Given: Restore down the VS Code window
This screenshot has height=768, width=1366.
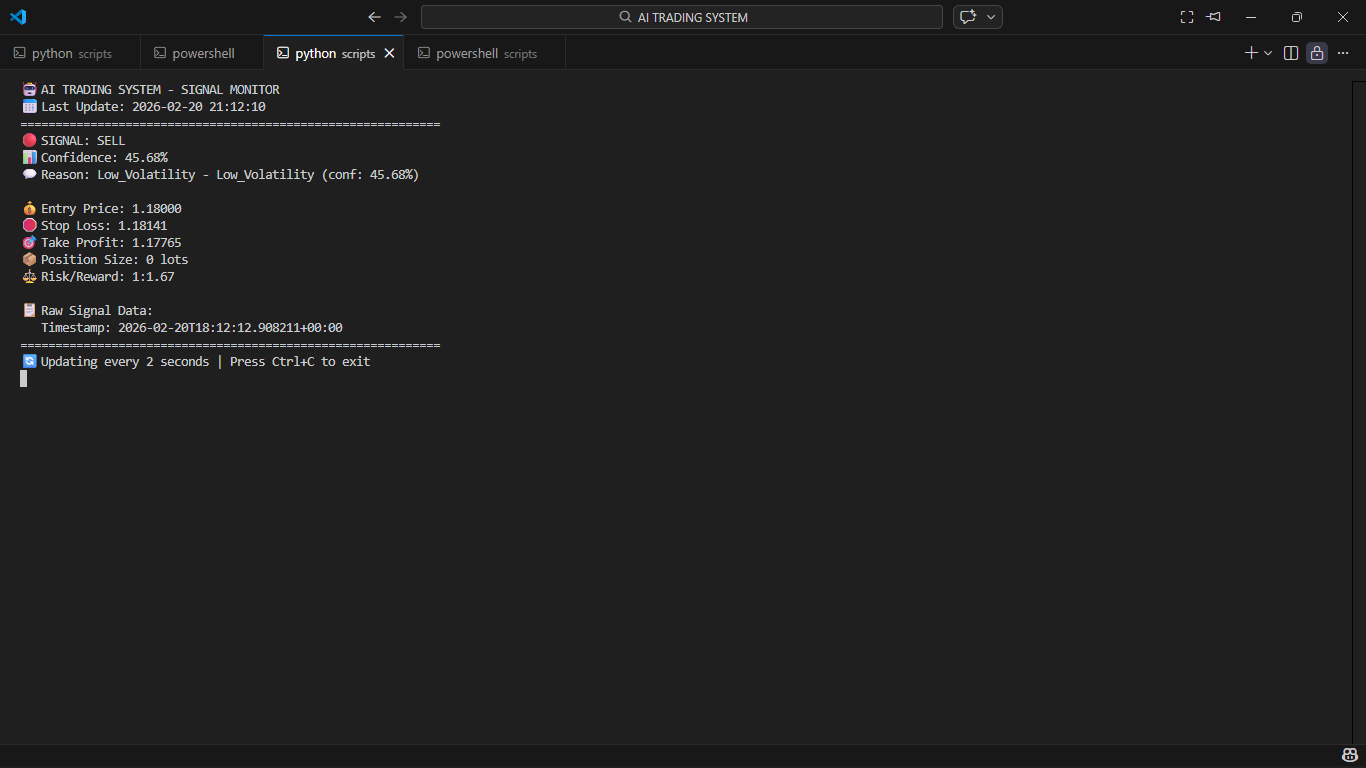Looking at the screenshot, I should click(1297, 17).
